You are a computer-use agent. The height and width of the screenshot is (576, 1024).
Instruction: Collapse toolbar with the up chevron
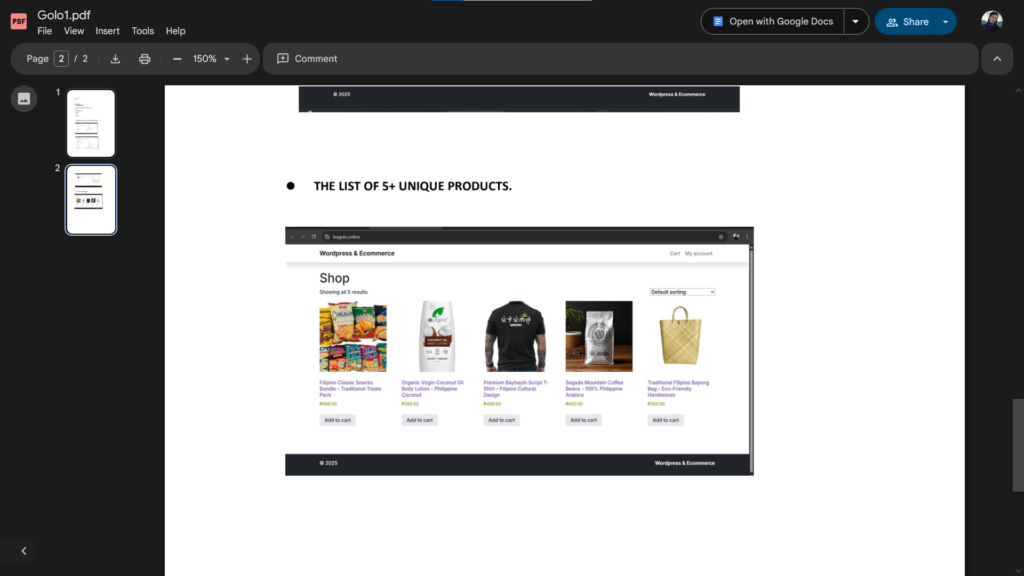(997, 59)
